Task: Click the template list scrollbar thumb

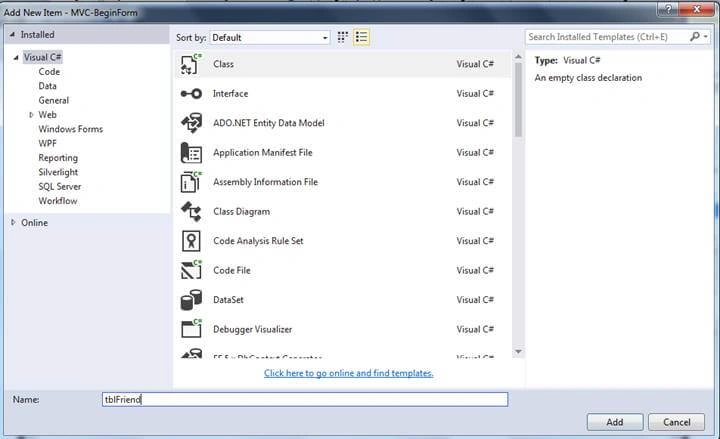Action: point(518,100)
